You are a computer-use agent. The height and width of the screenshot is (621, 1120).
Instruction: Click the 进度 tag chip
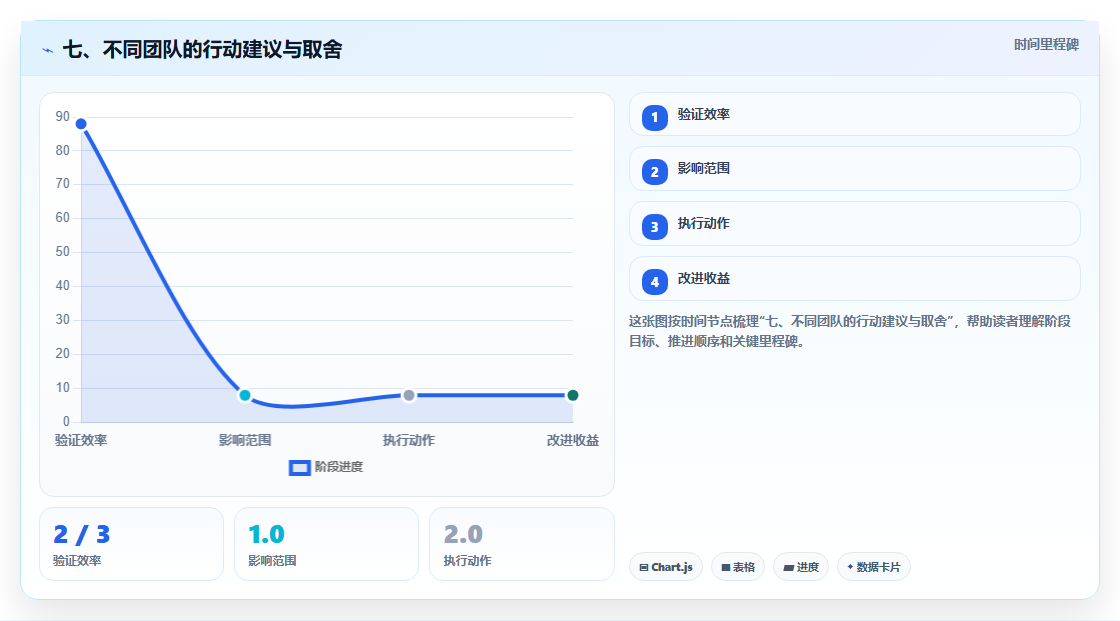801,567
